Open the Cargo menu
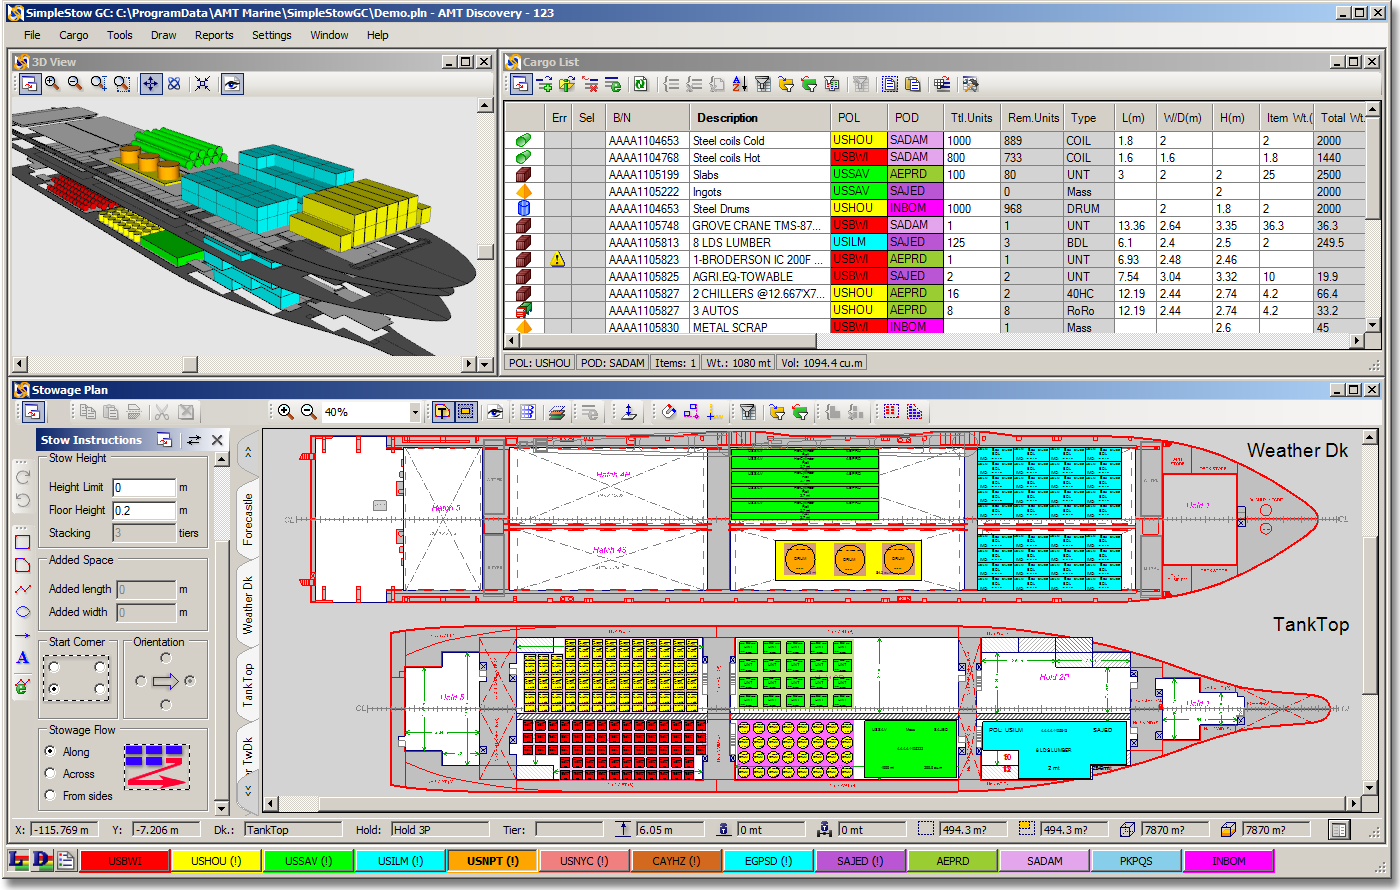Viewport: 1400px width, 890px height. 74,35
